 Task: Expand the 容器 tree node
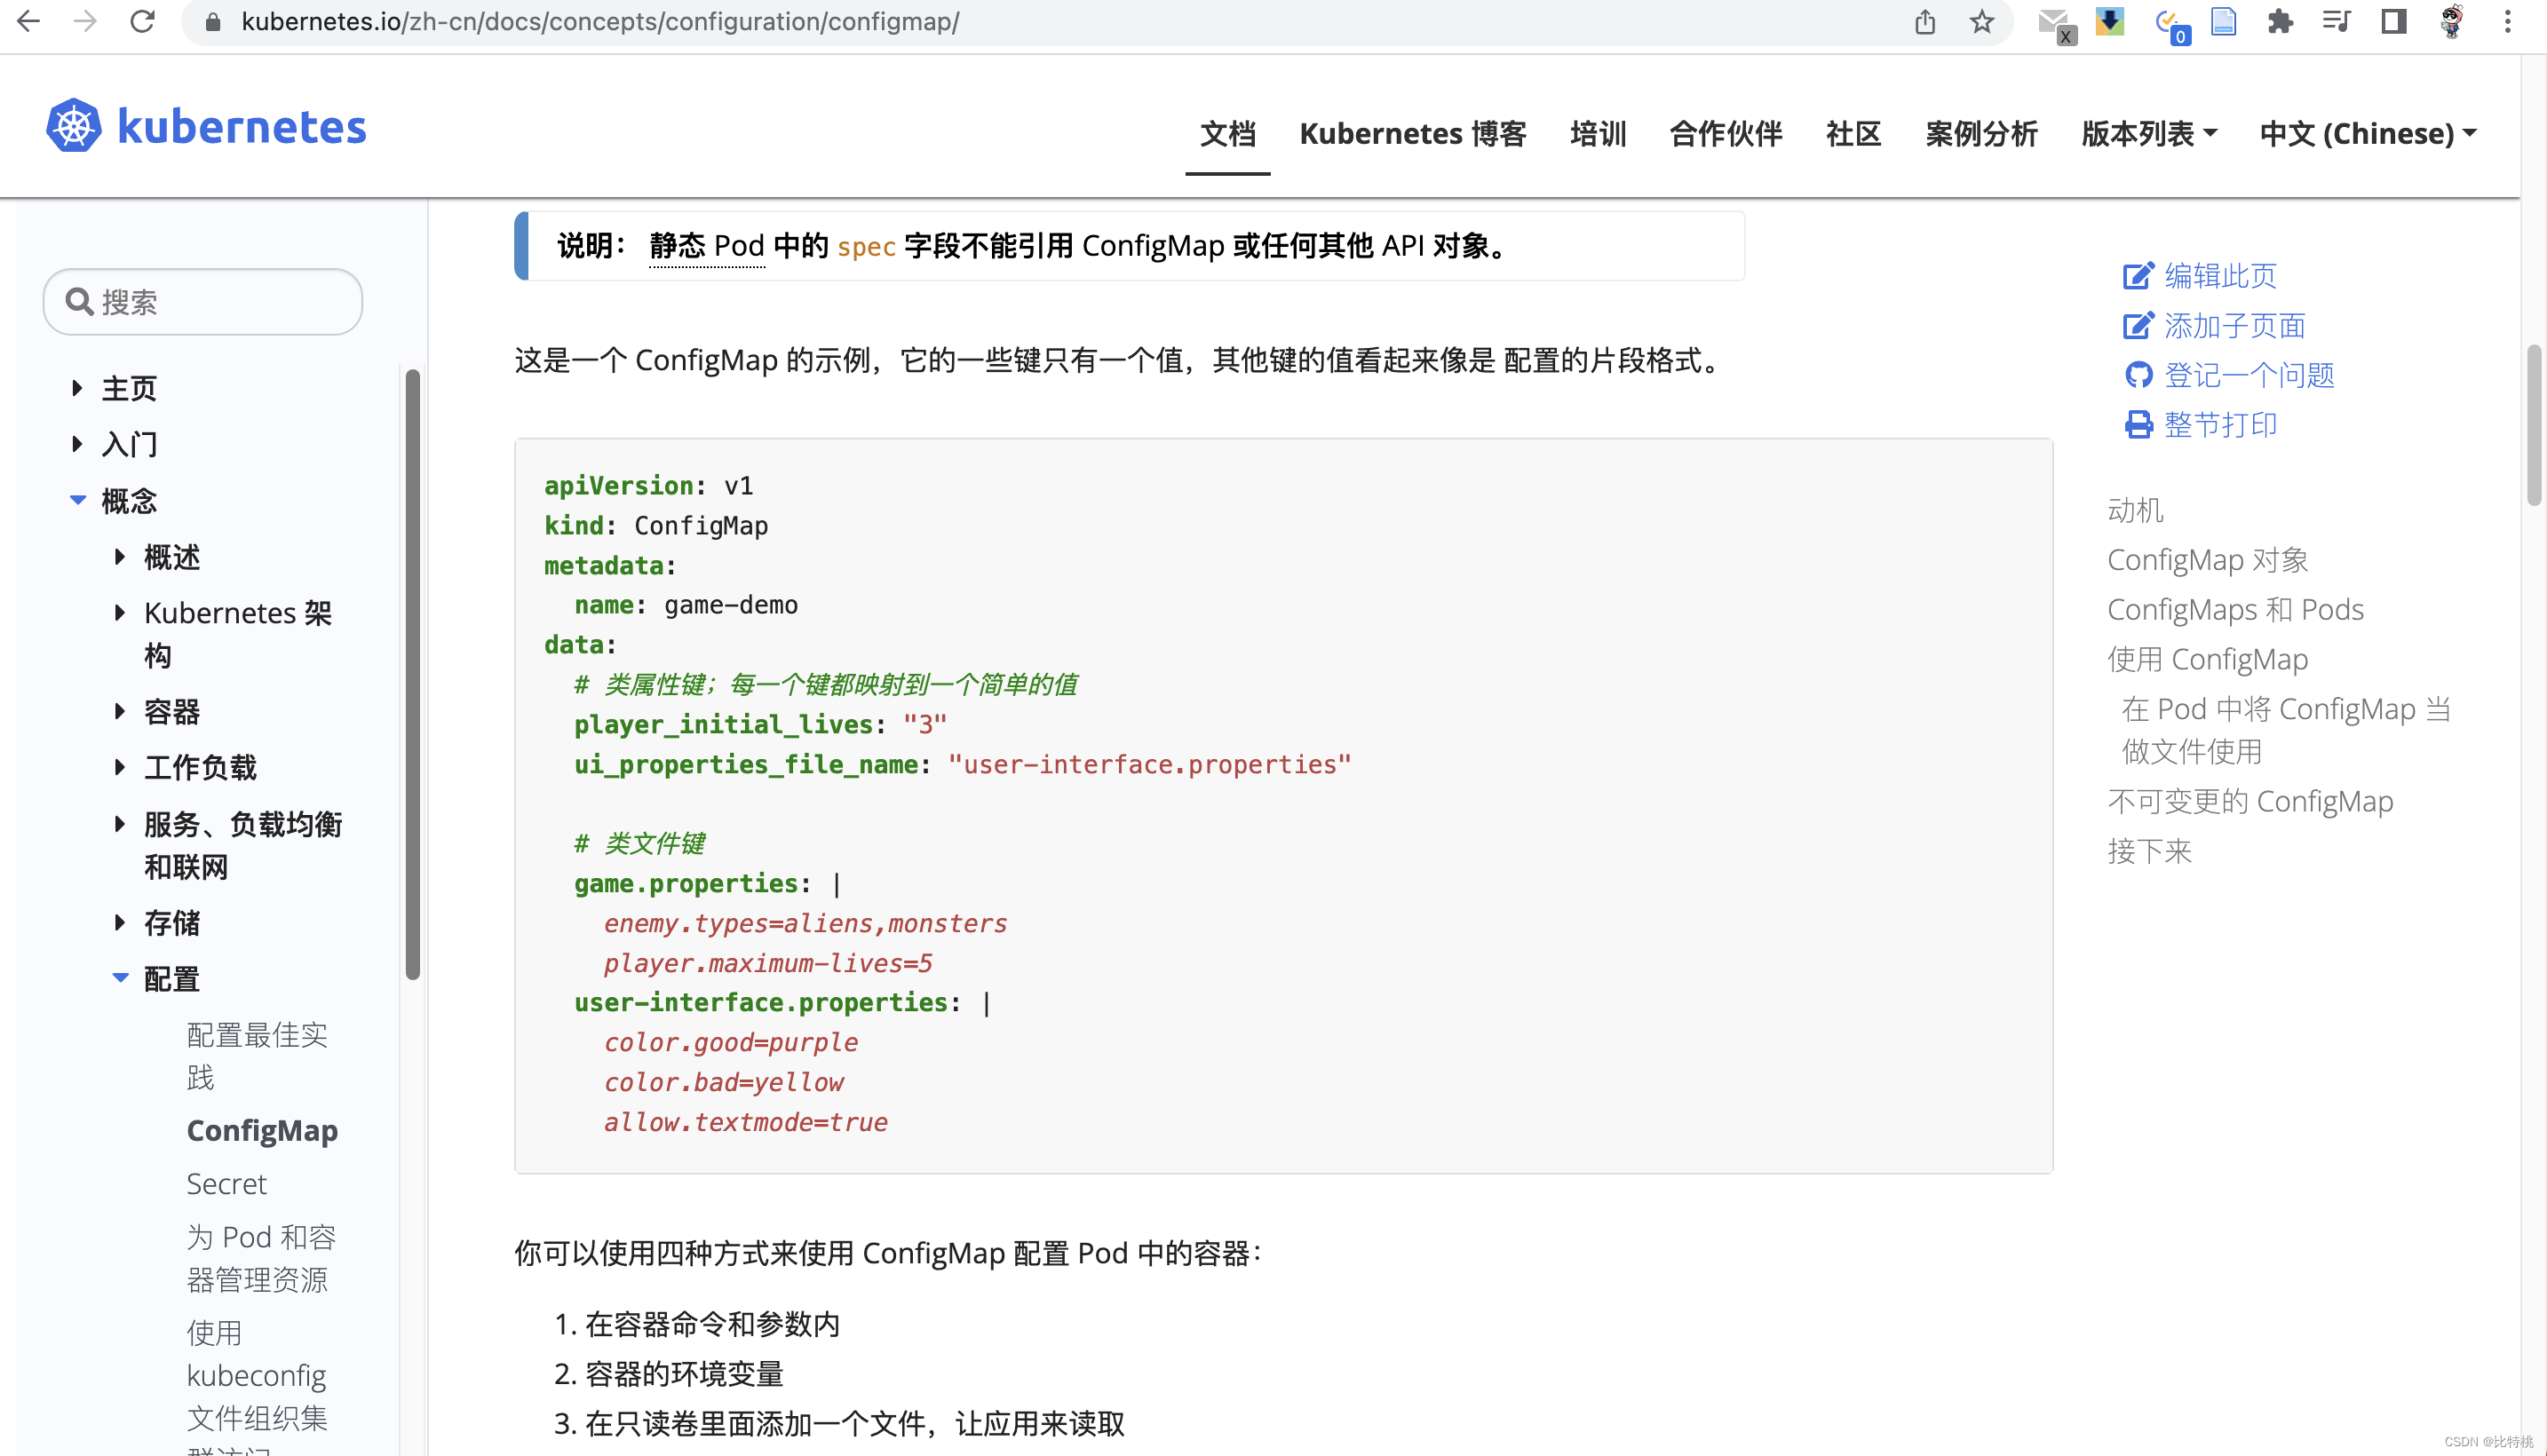pyautogui.click(x=119, y=711)
